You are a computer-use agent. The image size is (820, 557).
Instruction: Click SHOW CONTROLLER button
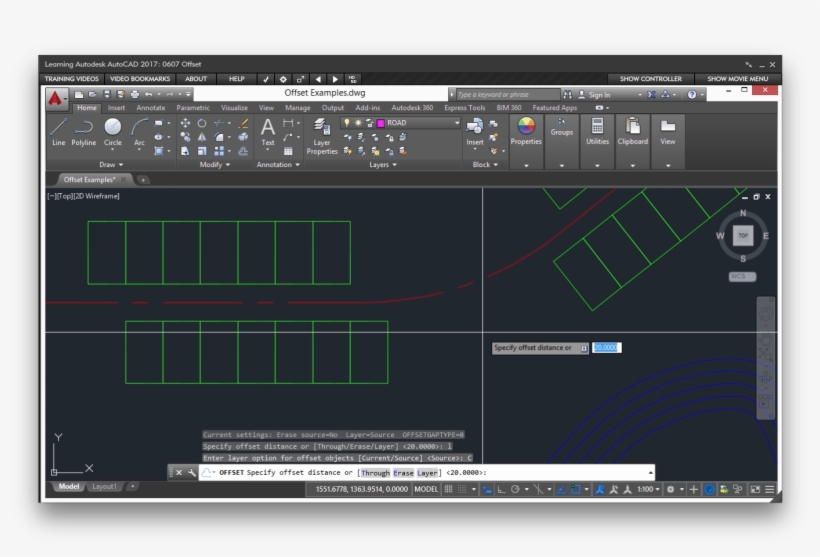pyautogui.click(x=651, y=79)
